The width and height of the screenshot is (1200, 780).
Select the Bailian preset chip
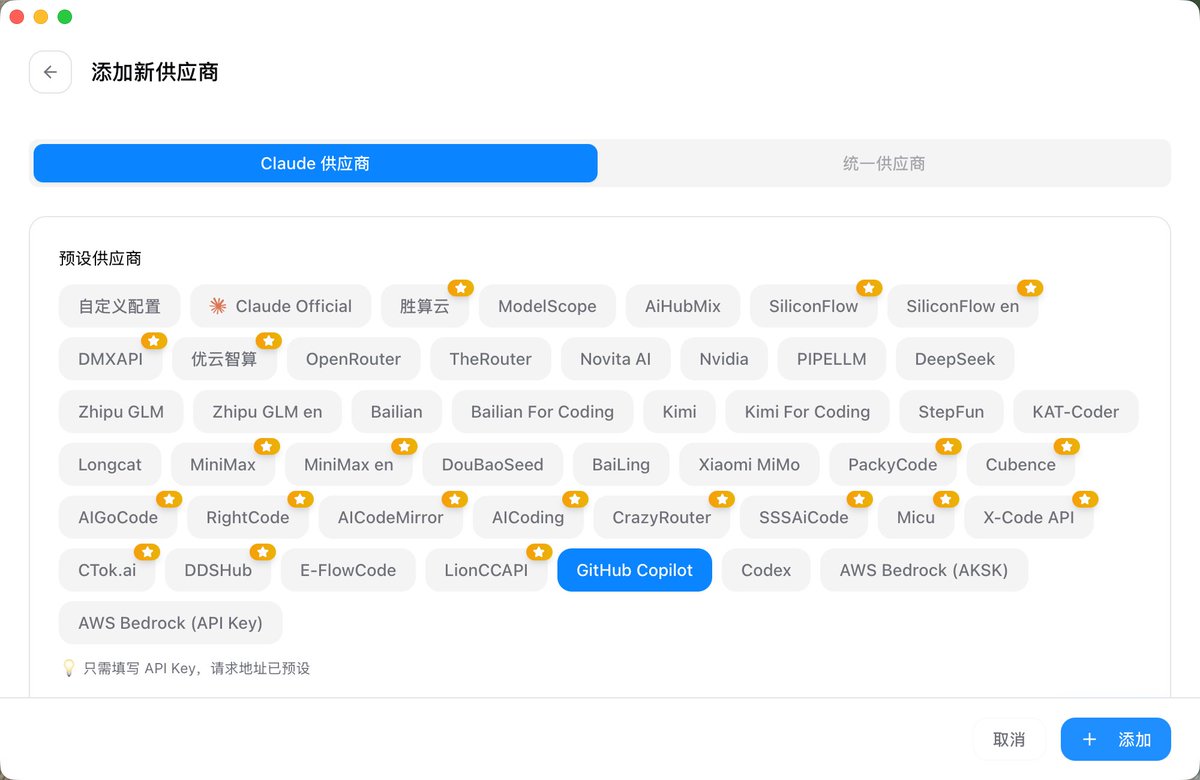397,411
